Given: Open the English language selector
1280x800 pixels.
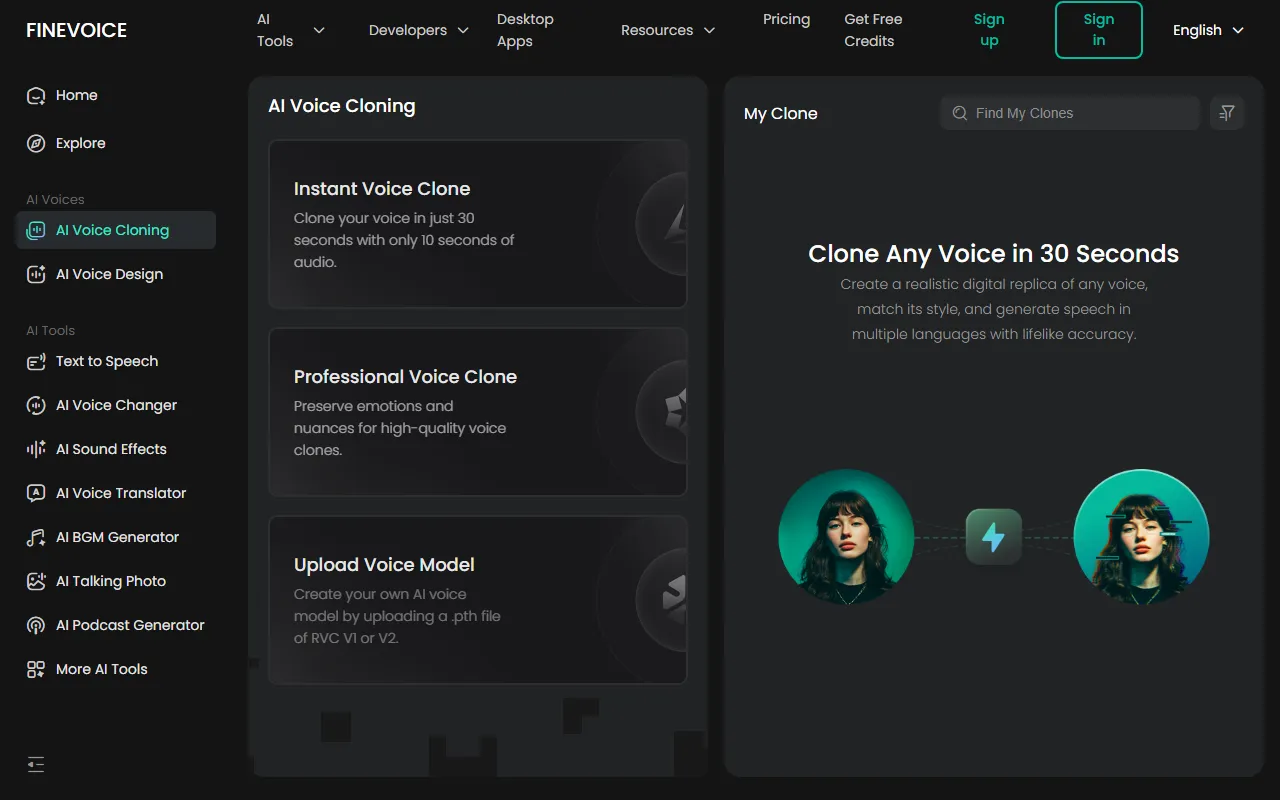Looking at the screenshot, I should pyautogui.click(x=1208, y=30).
